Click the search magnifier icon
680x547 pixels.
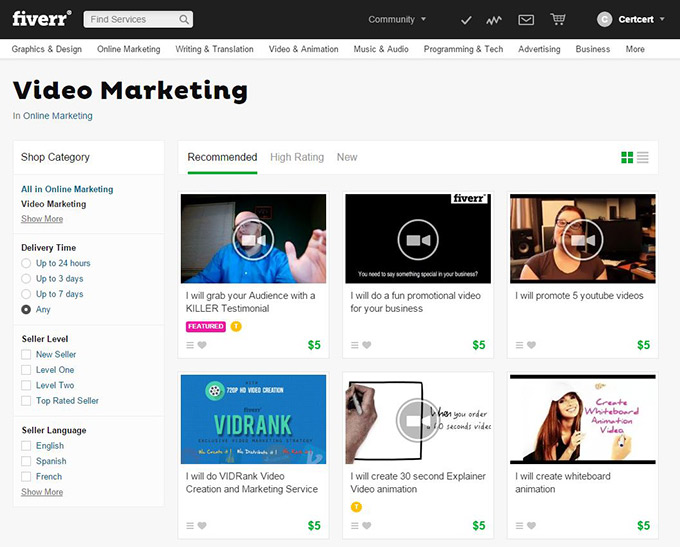184,20
